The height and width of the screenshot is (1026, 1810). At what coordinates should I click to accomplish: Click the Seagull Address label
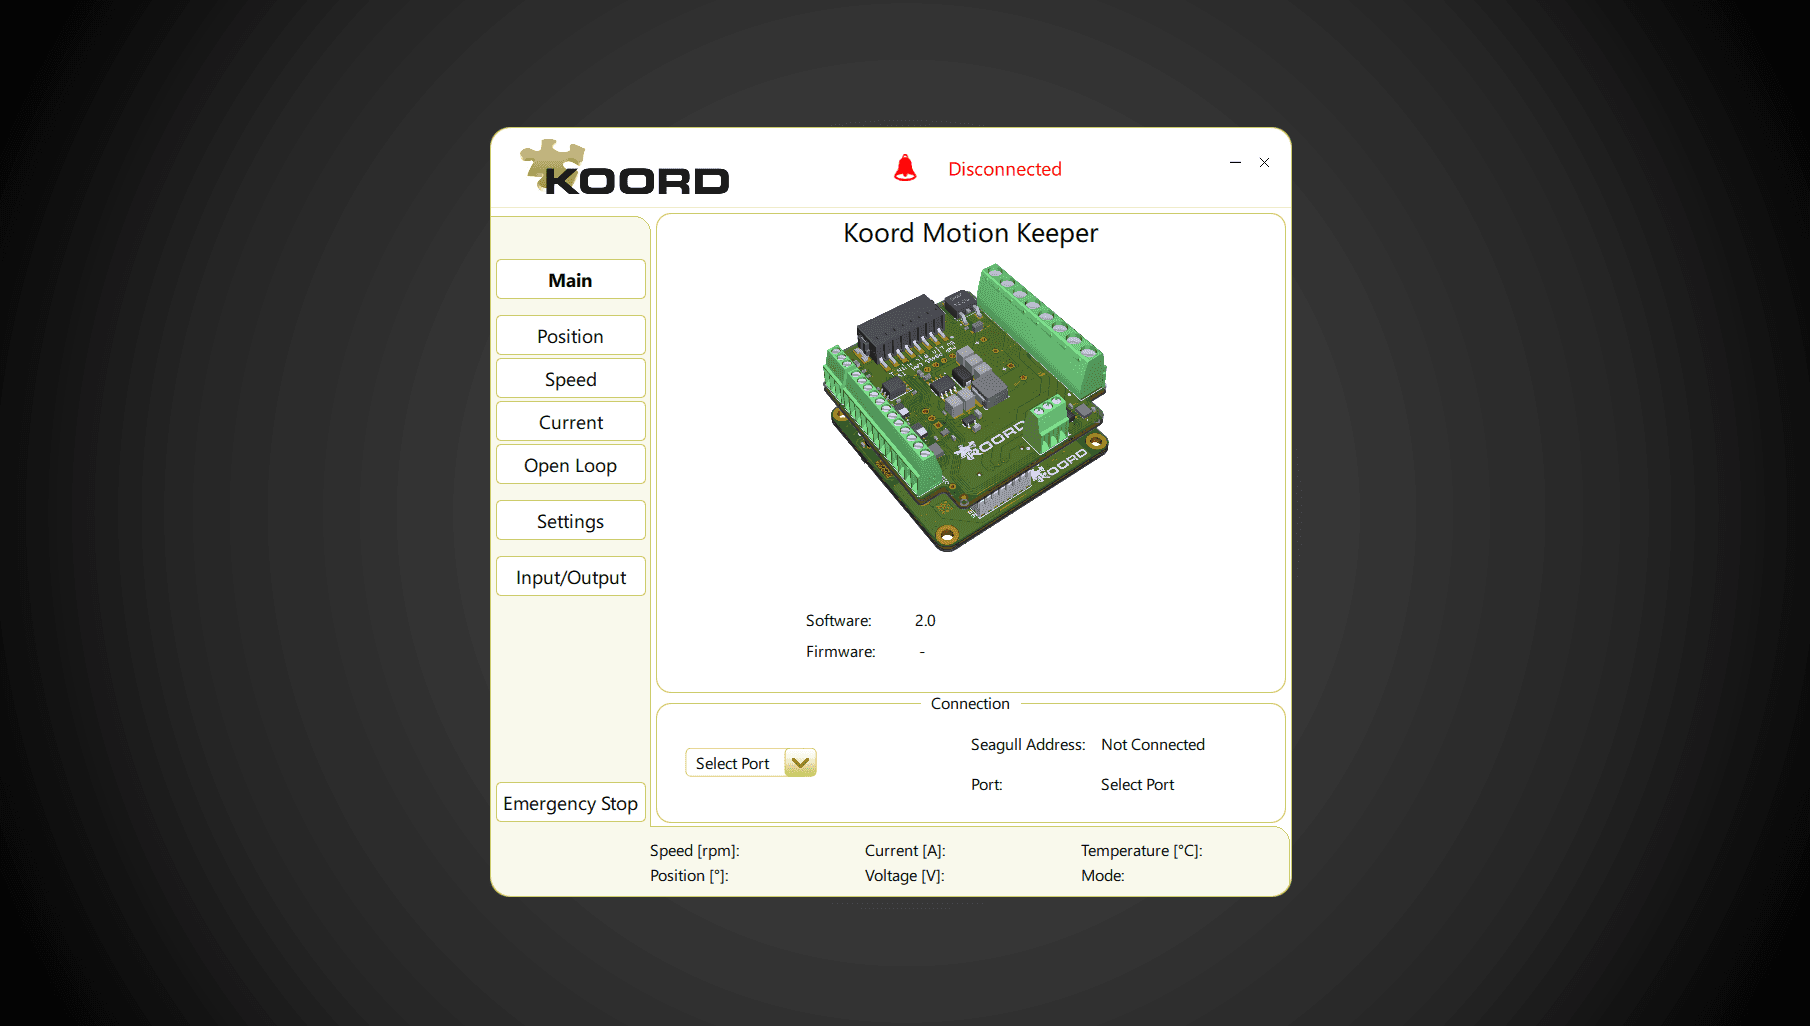1028,745
